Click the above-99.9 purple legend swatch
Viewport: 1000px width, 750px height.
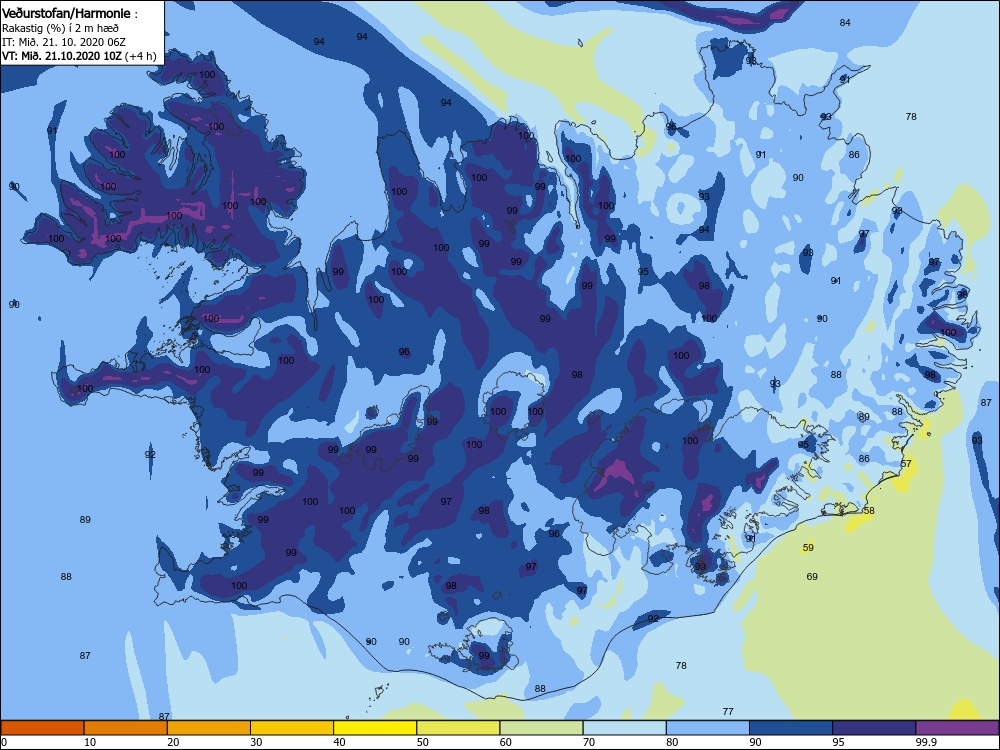(957, 728)
